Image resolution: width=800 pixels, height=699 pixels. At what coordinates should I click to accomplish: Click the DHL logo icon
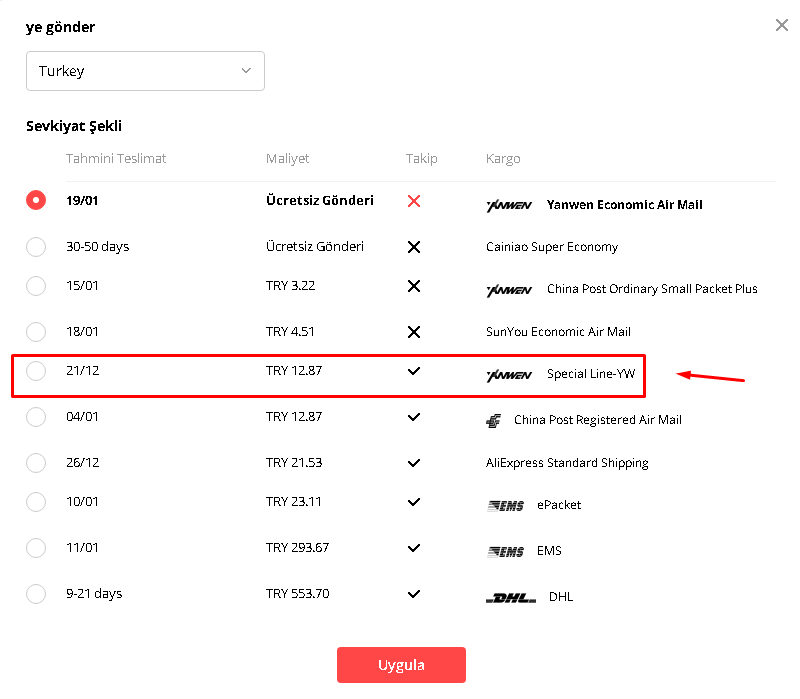510,597
